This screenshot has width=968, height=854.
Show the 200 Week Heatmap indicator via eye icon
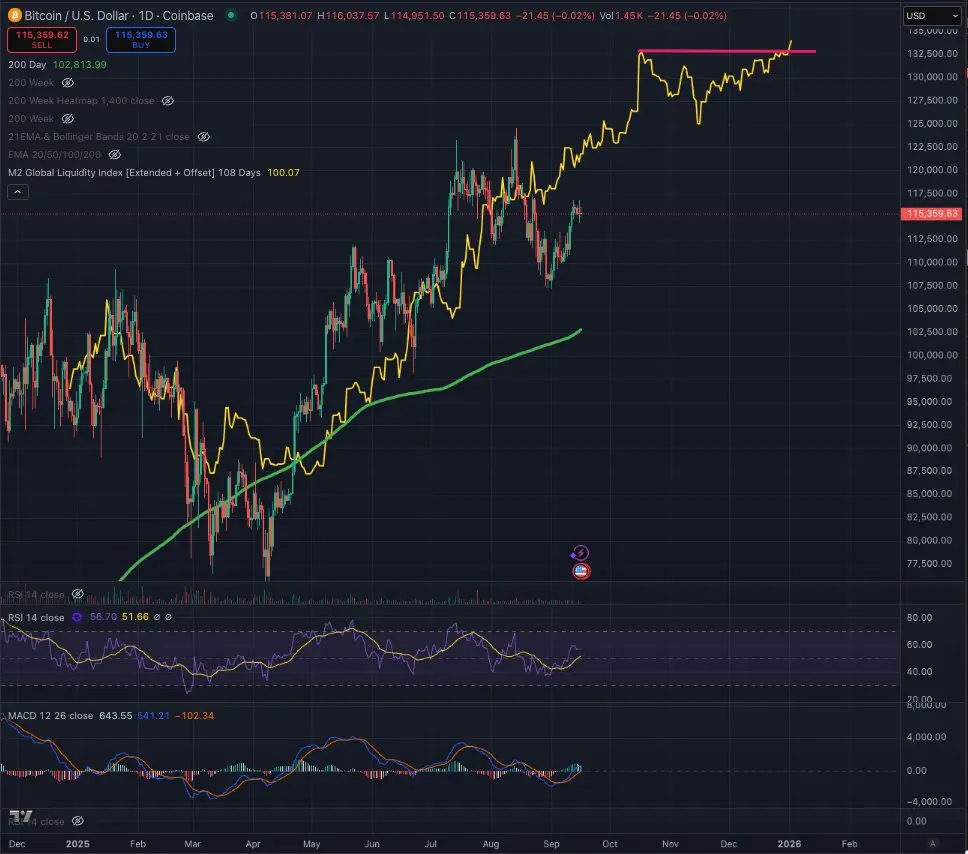167,101
